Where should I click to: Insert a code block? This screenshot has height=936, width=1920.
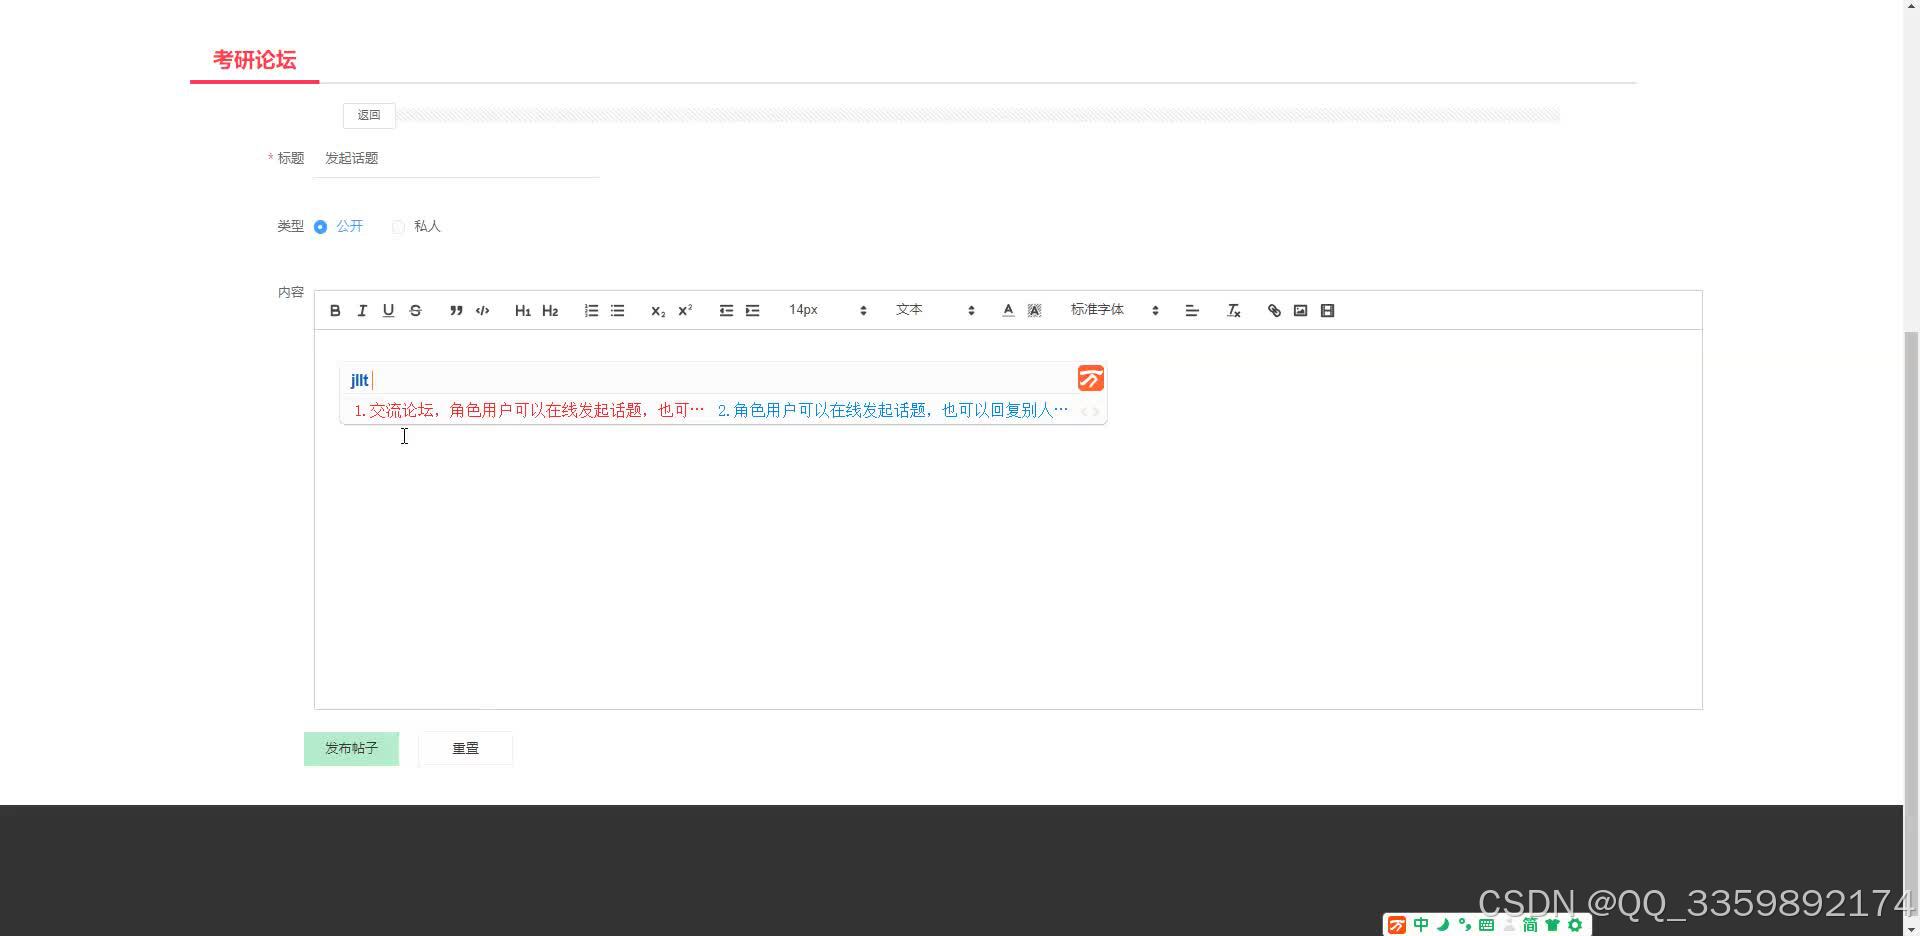tap(483, 311)
